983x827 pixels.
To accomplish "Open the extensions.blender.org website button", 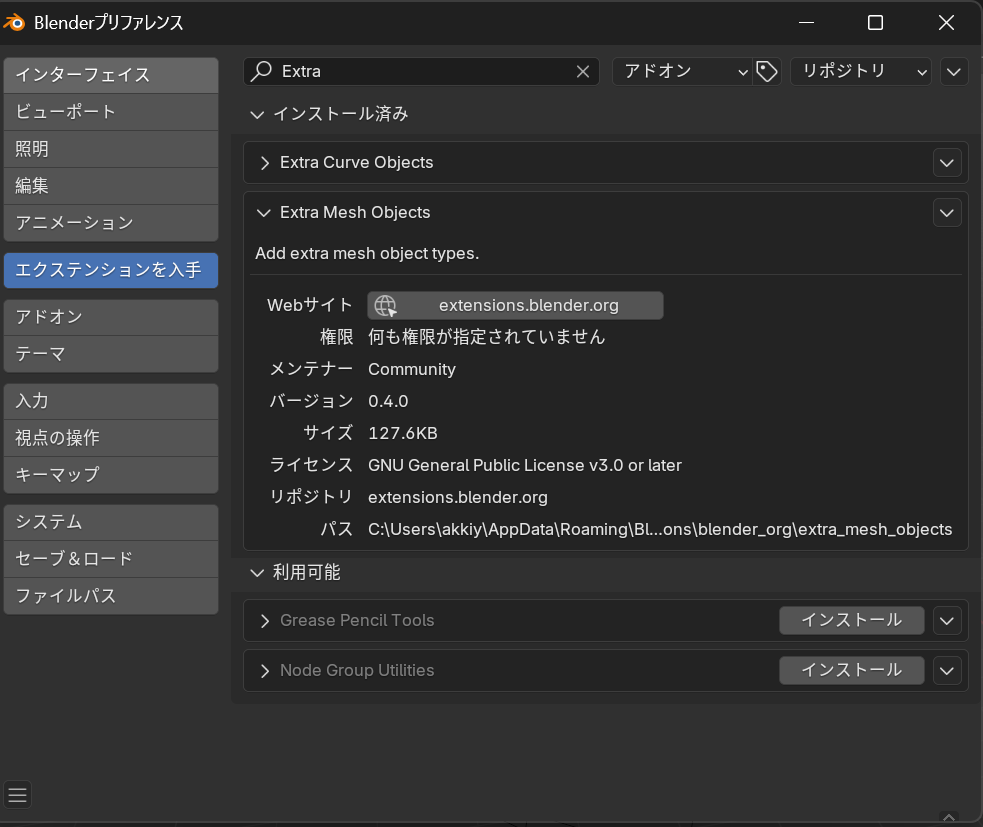I will [515, 305].
